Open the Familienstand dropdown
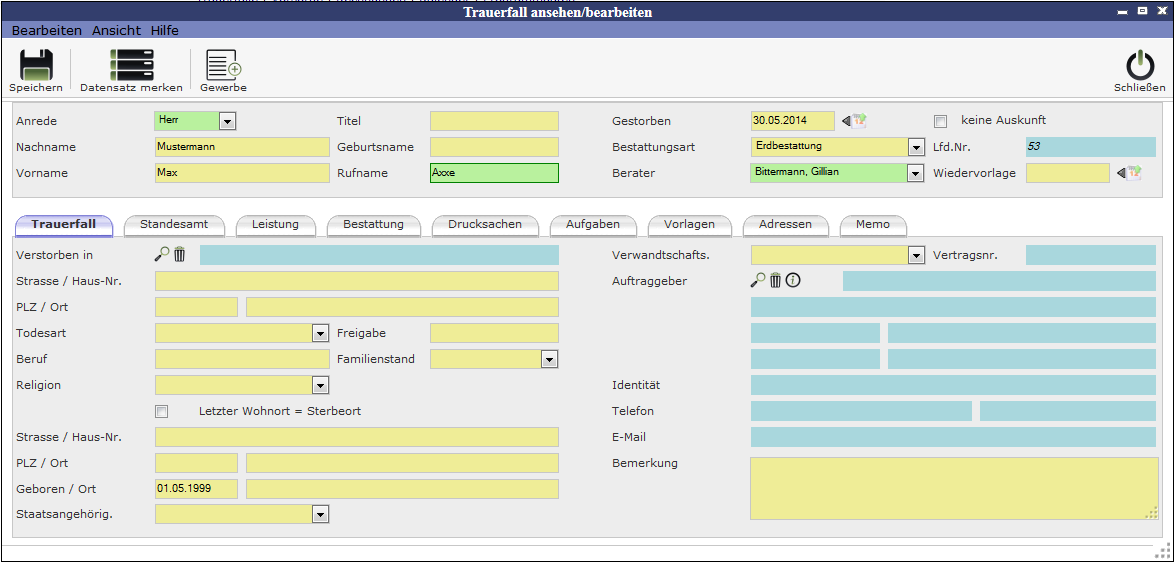Viewport: 1174px width, 562px height. coord(549,359)
